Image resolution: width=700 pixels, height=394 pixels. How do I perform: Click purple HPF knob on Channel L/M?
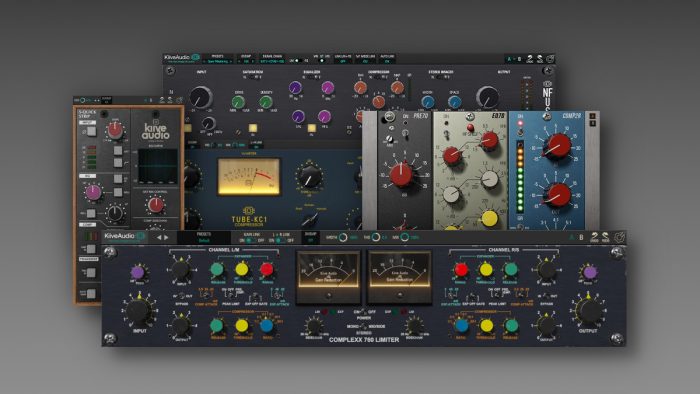click(x=138, y=272)
